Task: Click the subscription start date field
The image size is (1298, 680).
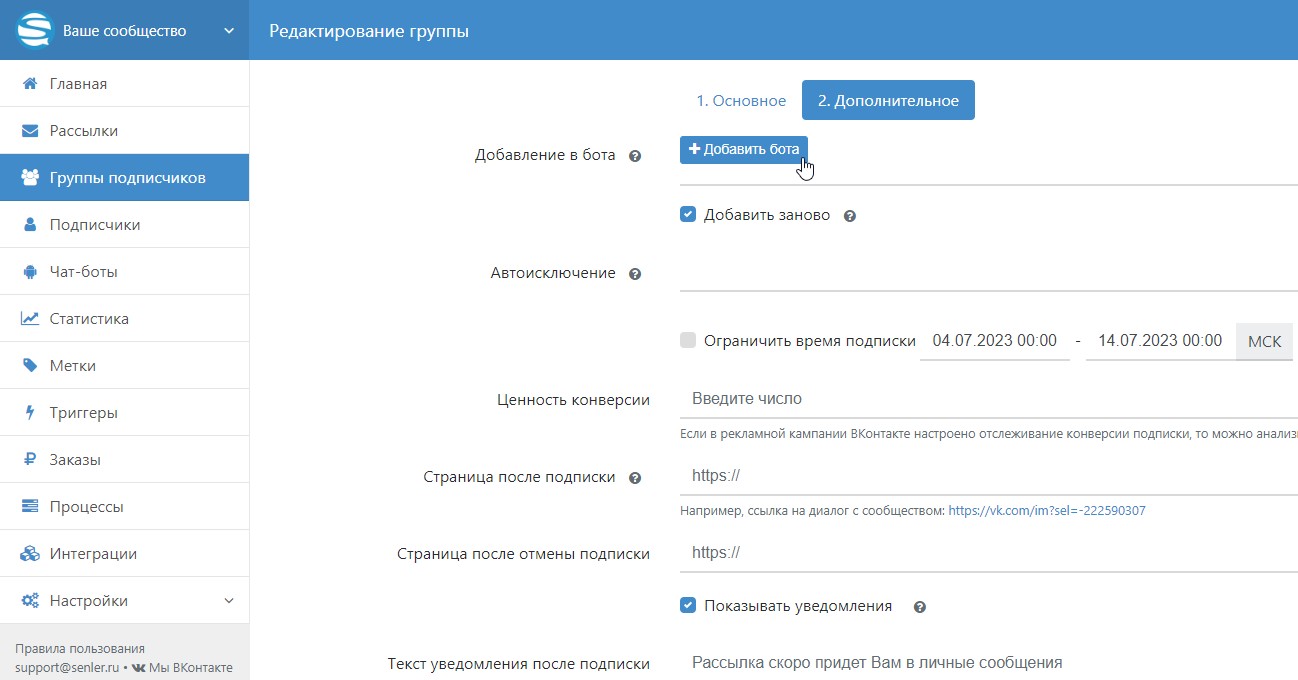Action: click(x=994, y=341)
